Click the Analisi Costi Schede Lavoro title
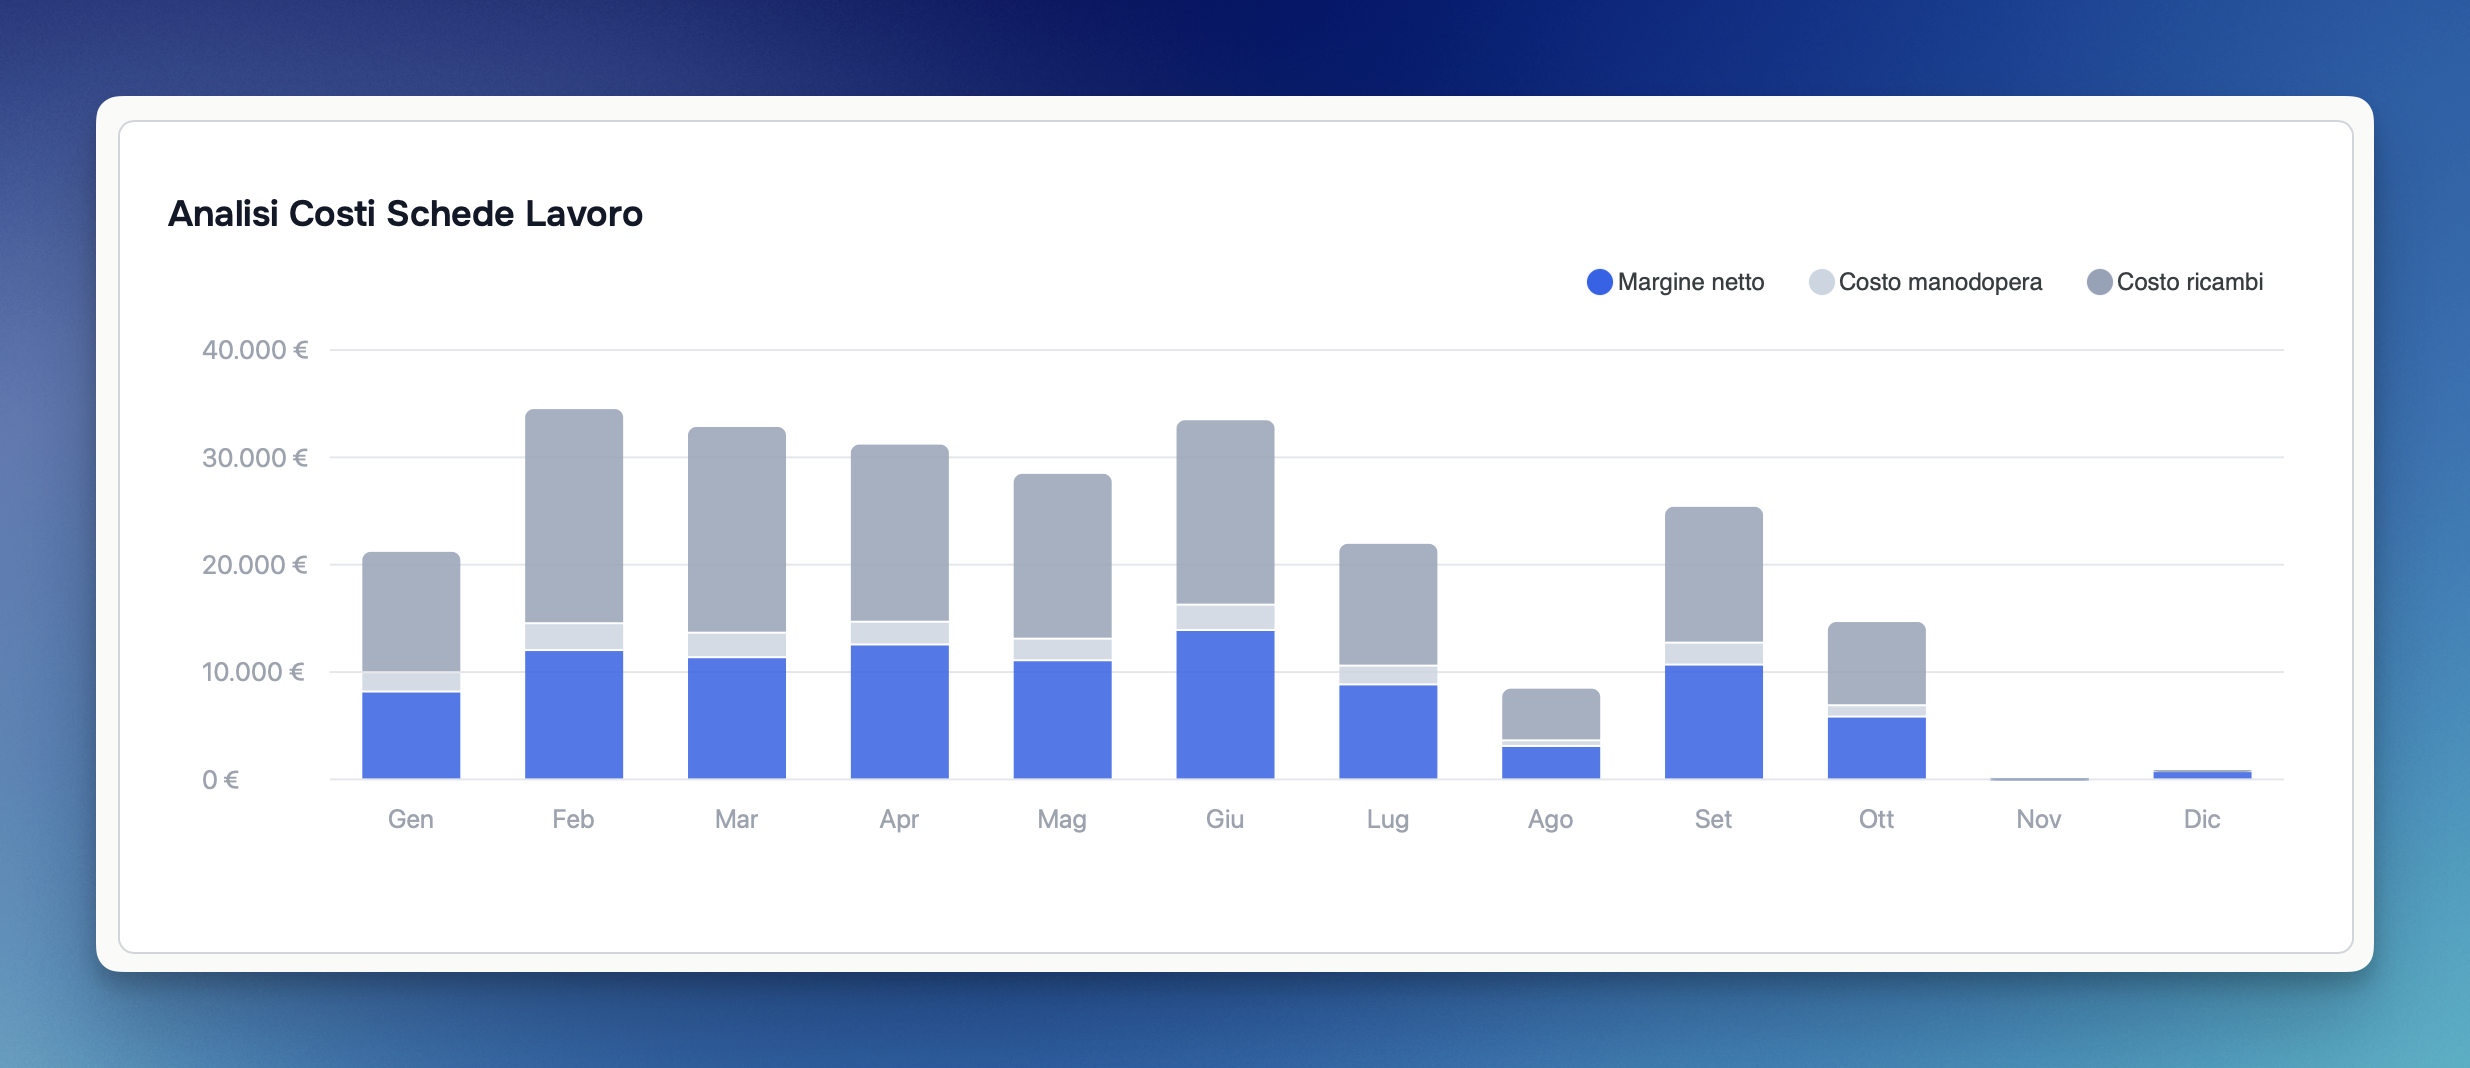The width and height of the screenshot is (2470, 1068). (405, 214)
